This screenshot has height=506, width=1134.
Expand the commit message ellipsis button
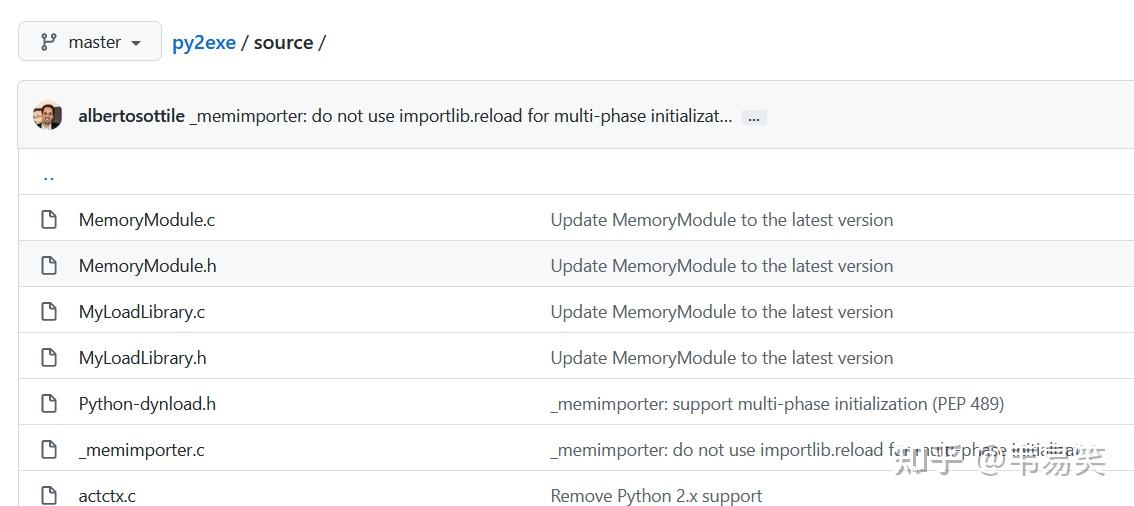tap(754, 117)
